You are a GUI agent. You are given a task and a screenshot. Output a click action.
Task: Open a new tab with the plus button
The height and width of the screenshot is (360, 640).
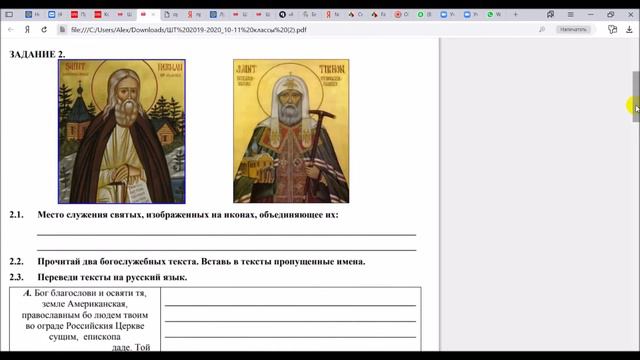click(516, 14)
